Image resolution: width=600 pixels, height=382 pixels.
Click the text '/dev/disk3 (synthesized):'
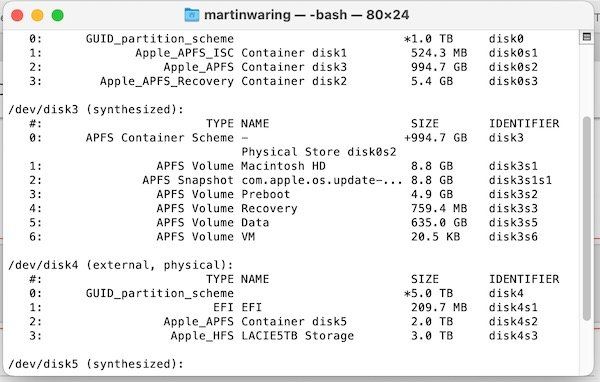click(x=96, y=110)
